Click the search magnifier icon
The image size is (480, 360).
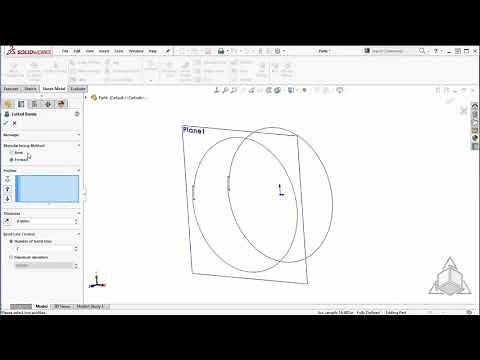[422, 51]
